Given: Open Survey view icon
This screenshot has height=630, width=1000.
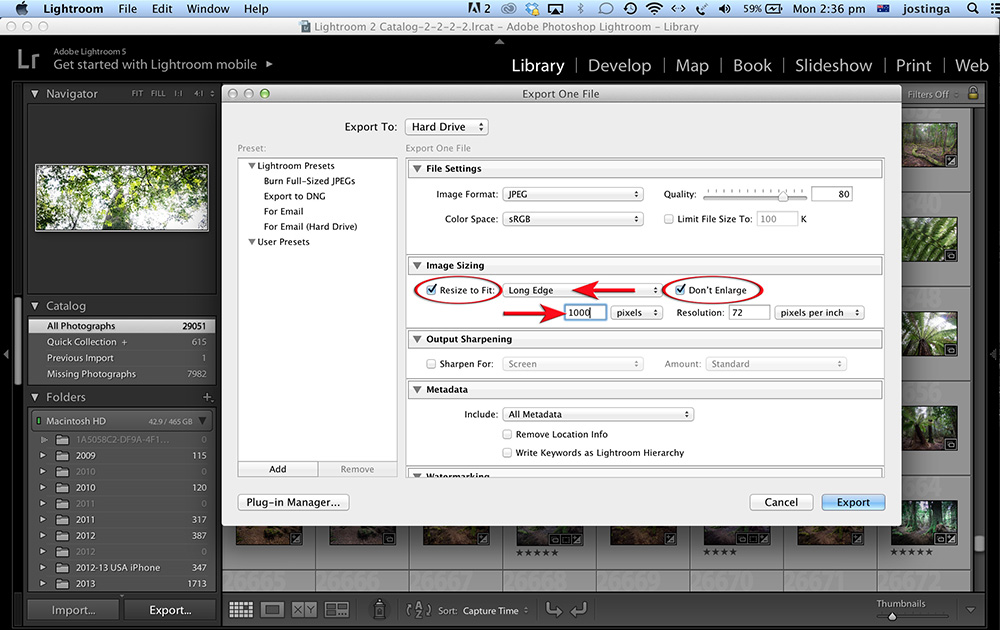Looking at the screenshot, I should [x=337, y=609].
